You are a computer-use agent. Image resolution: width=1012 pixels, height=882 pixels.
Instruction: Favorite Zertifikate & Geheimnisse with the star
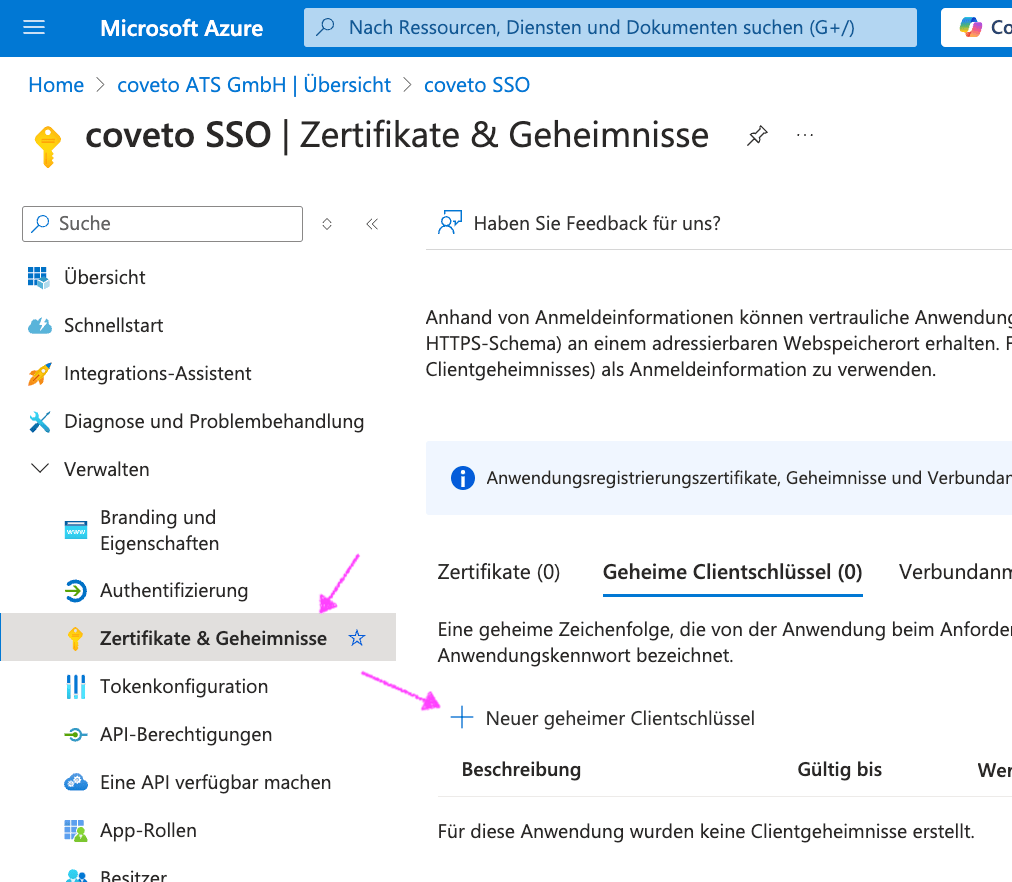tap(357, 638)
